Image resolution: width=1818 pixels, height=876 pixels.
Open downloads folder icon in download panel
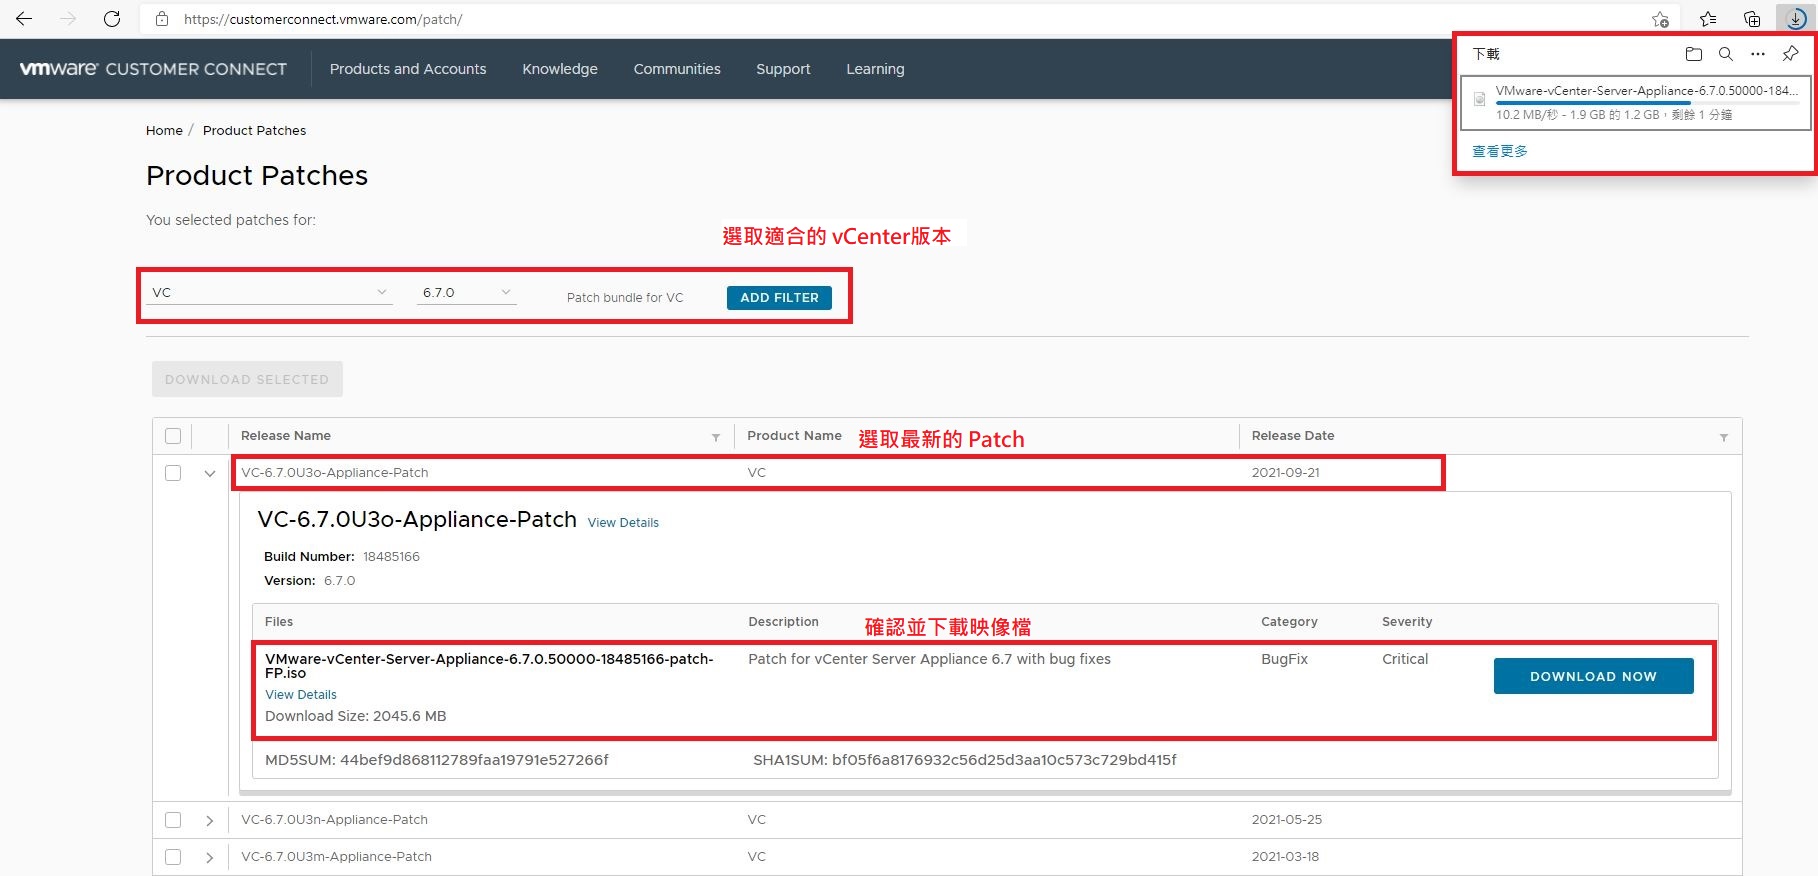(x=1693, y=54)
